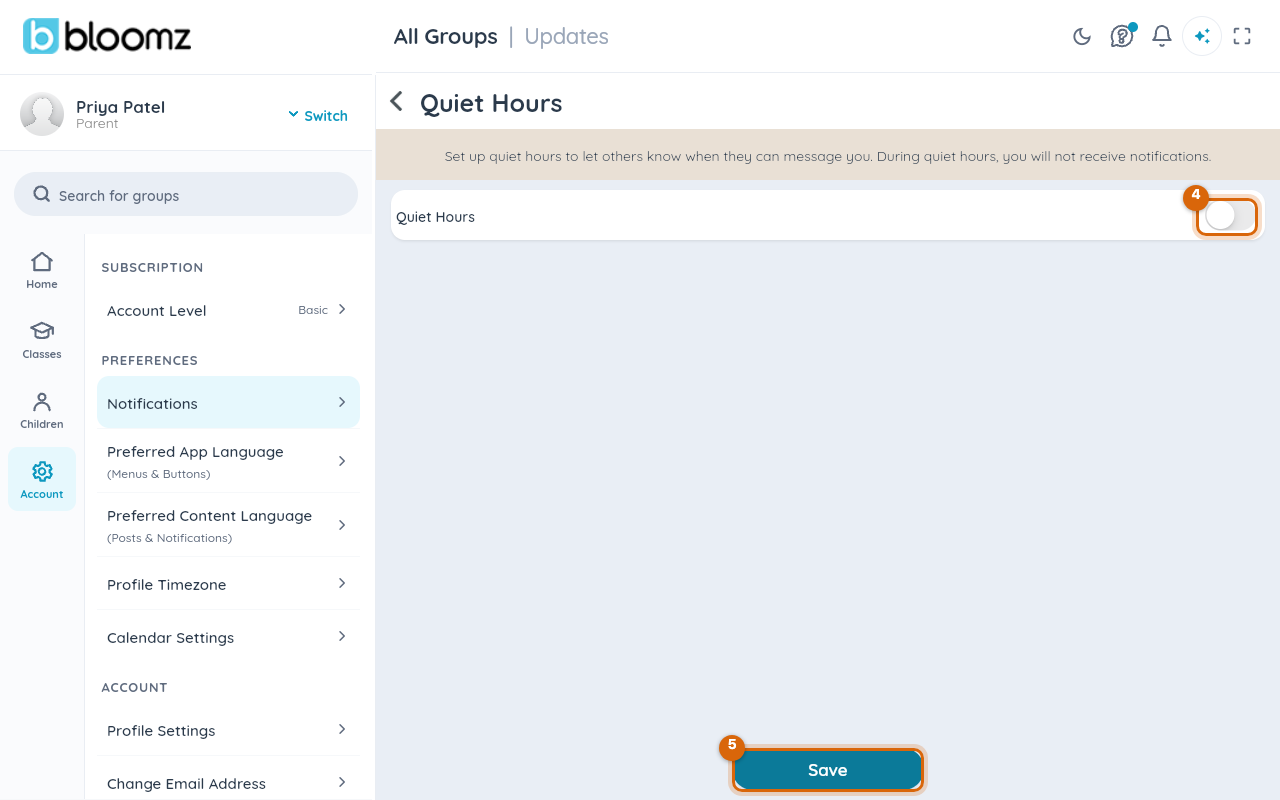Expand Notifications chevron
The image size is (1280, 800).
(342, 402)
